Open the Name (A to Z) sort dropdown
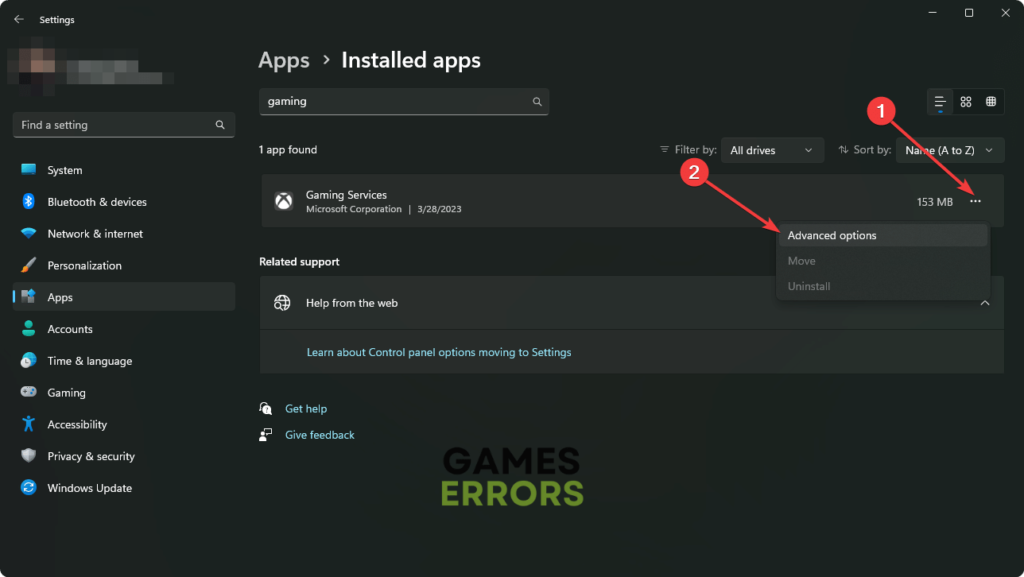The image size is (1024, 577). click(949, 149)
